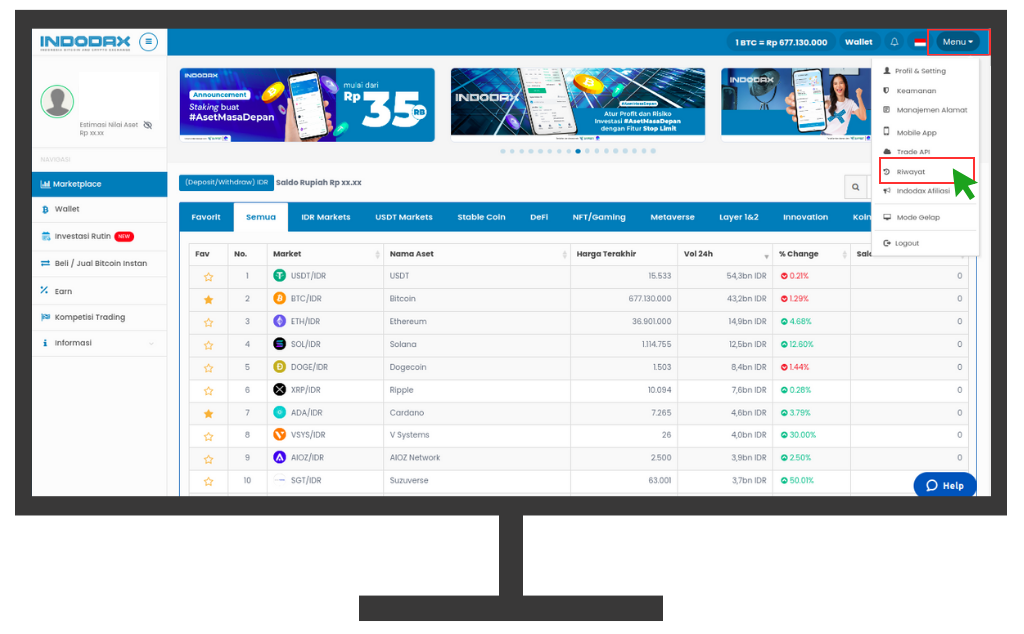Click the XRP coin icon

(x=280, y=390)
